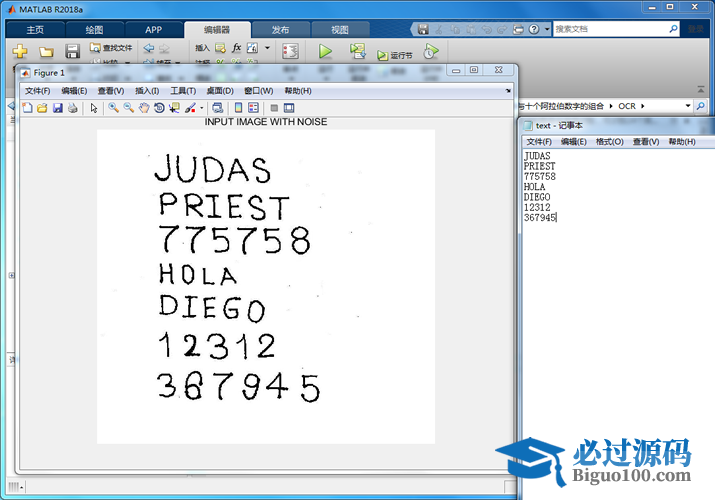The image size is (715, 500).
Task: Click the Print Figure icon
Action: click(x=73, y=108)
